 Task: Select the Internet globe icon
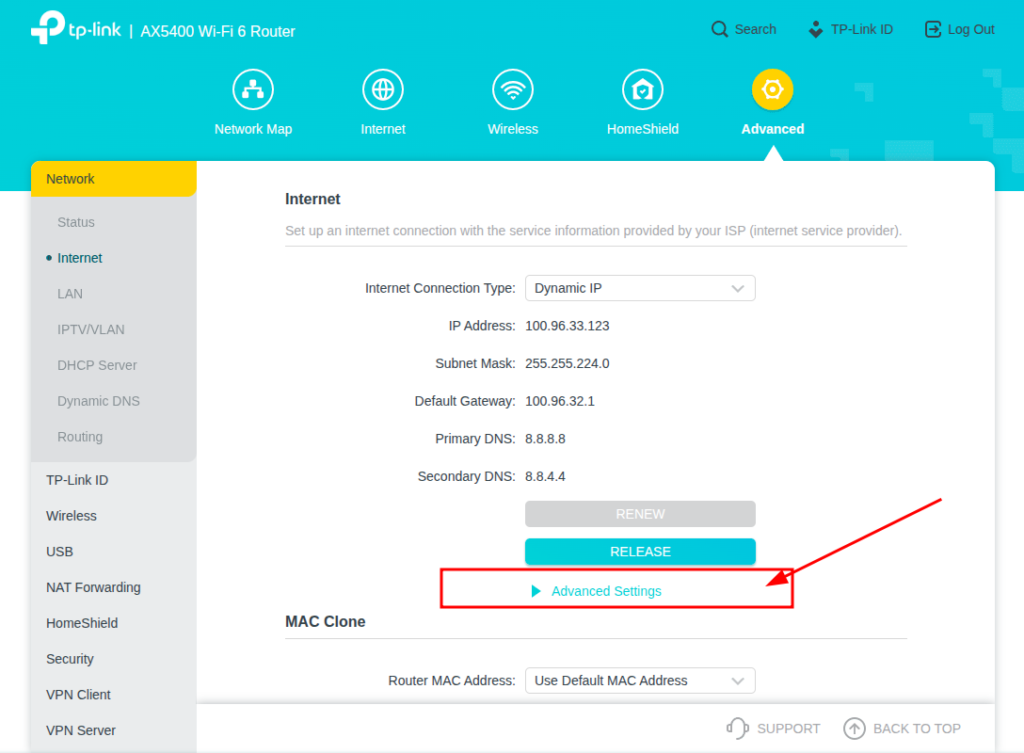click(x=383, y=90)
